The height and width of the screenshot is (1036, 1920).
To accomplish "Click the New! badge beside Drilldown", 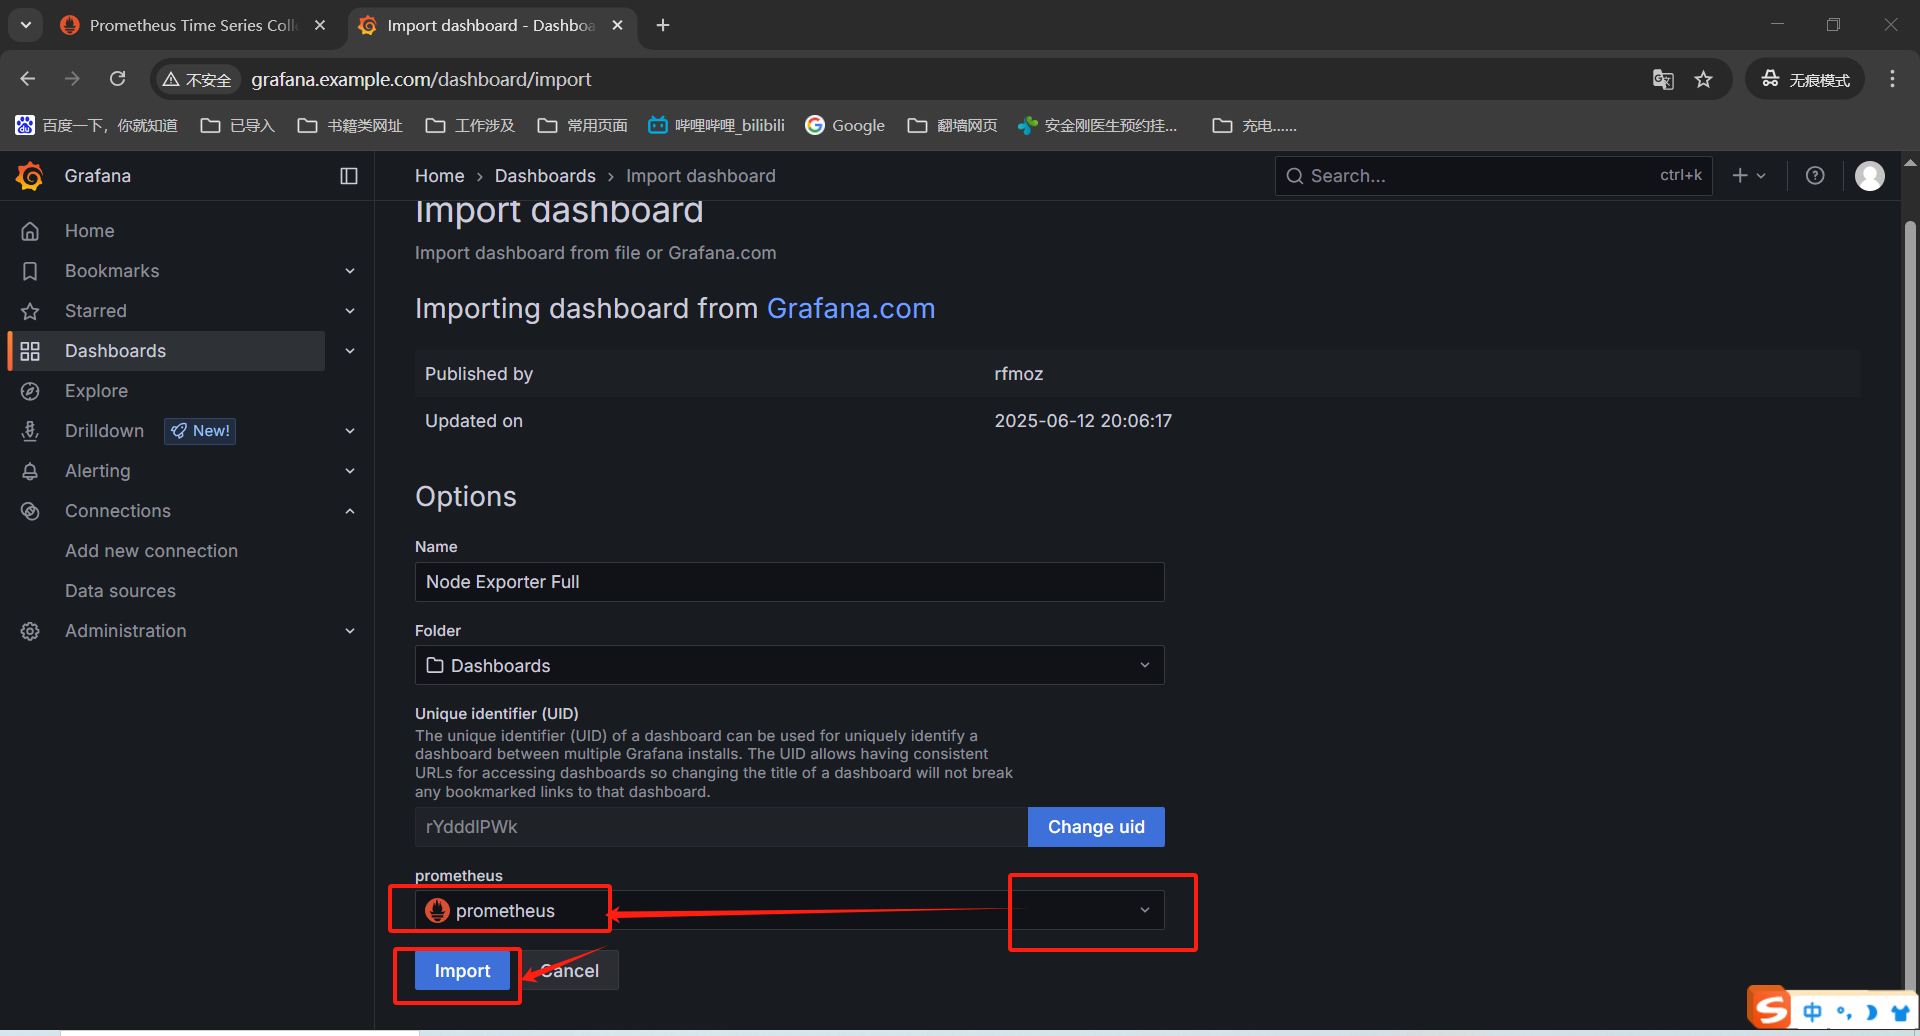I will tap(200, 431).
